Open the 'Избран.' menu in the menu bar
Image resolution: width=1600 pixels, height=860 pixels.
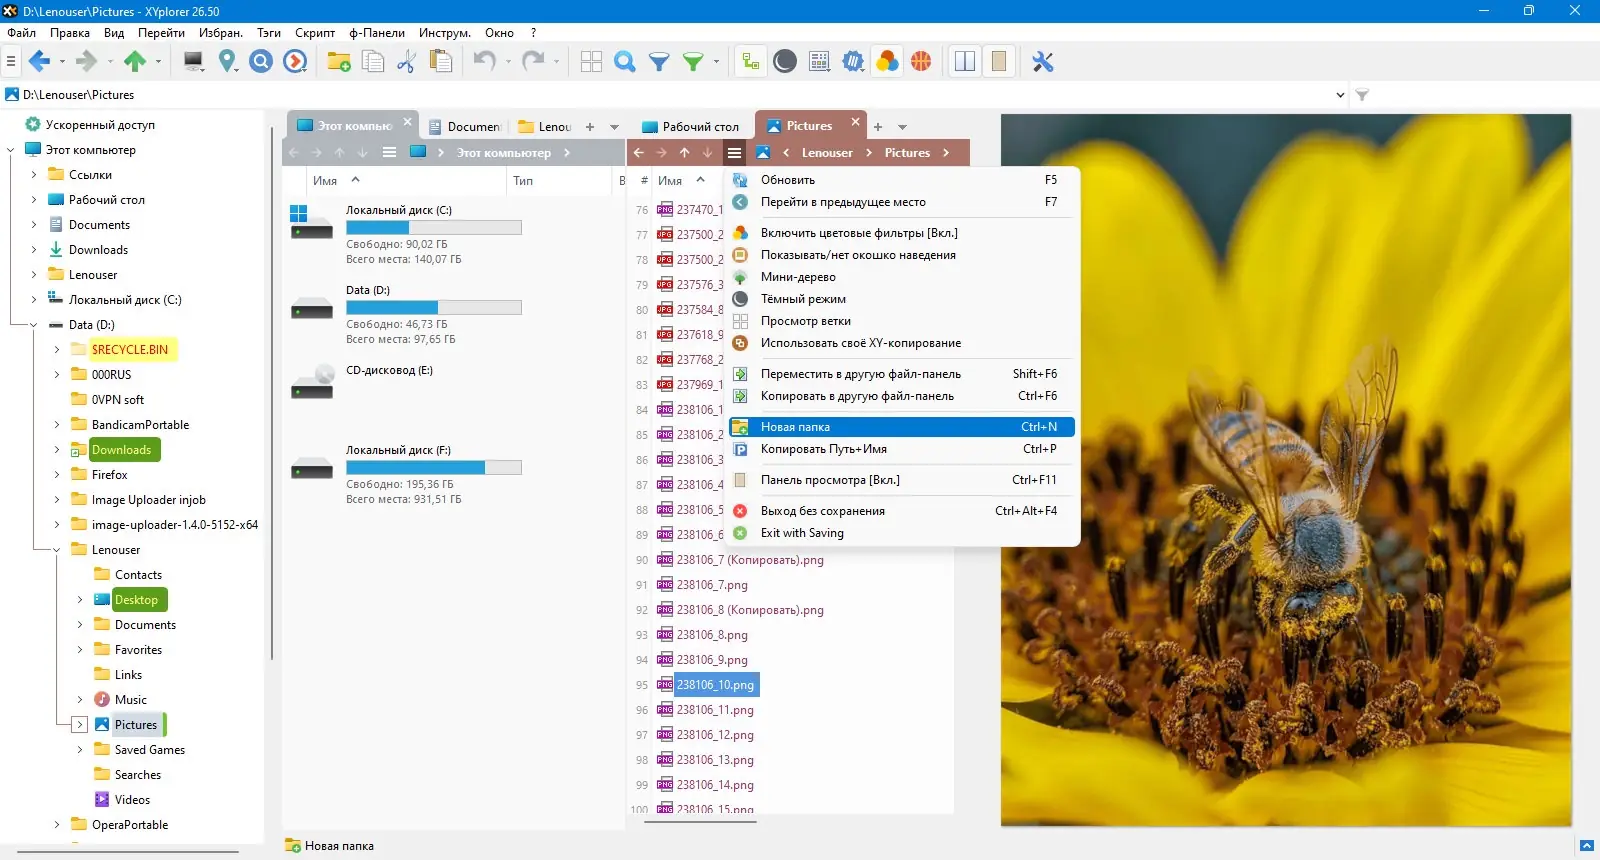(x=221, y=33)
